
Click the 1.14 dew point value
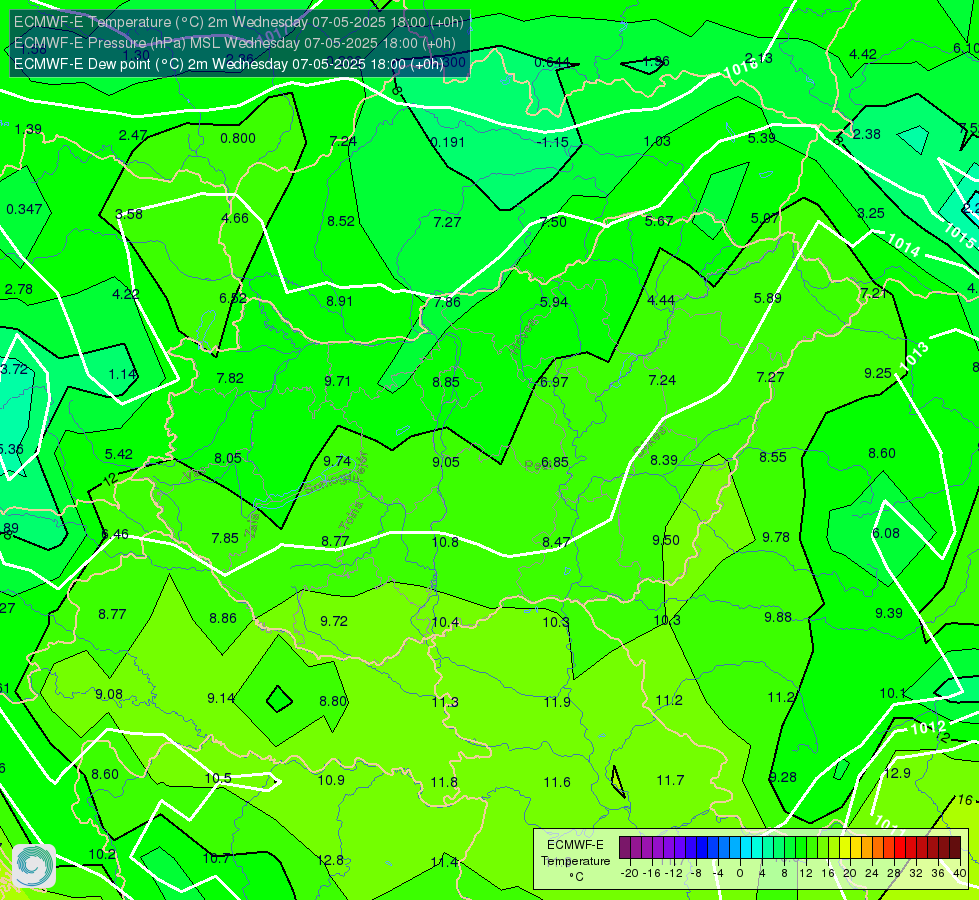pyautogui.click(x=122, y=374)
